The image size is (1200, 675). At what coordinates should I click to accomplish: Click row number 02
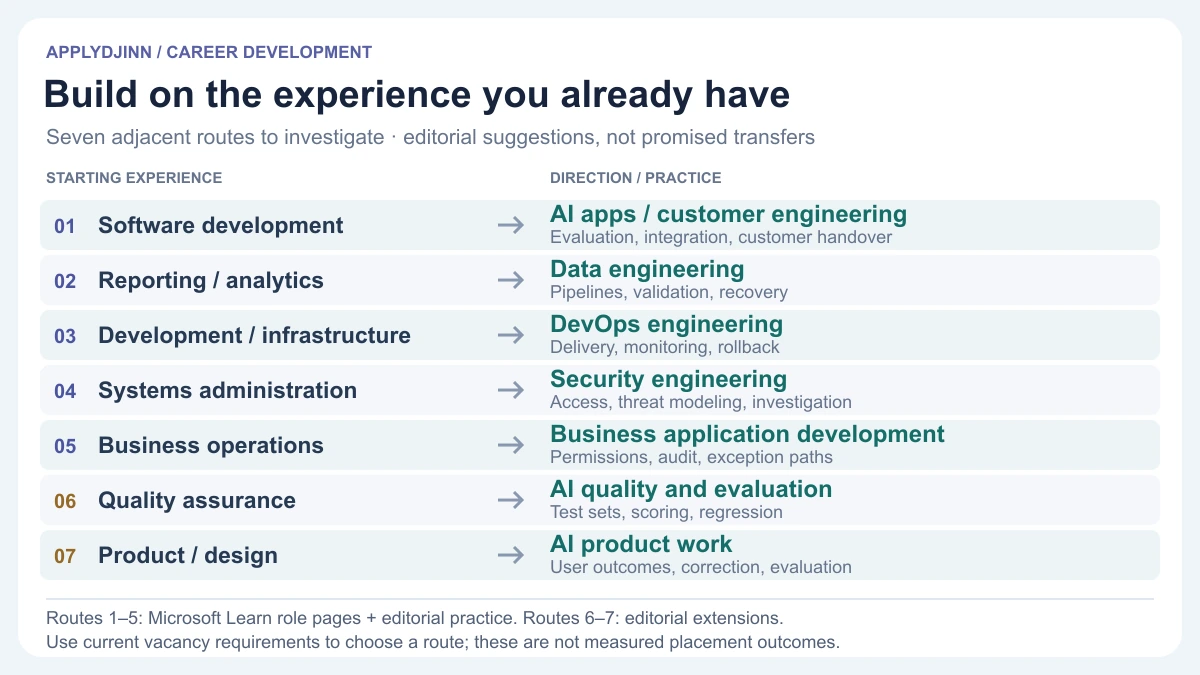[65, 282]
